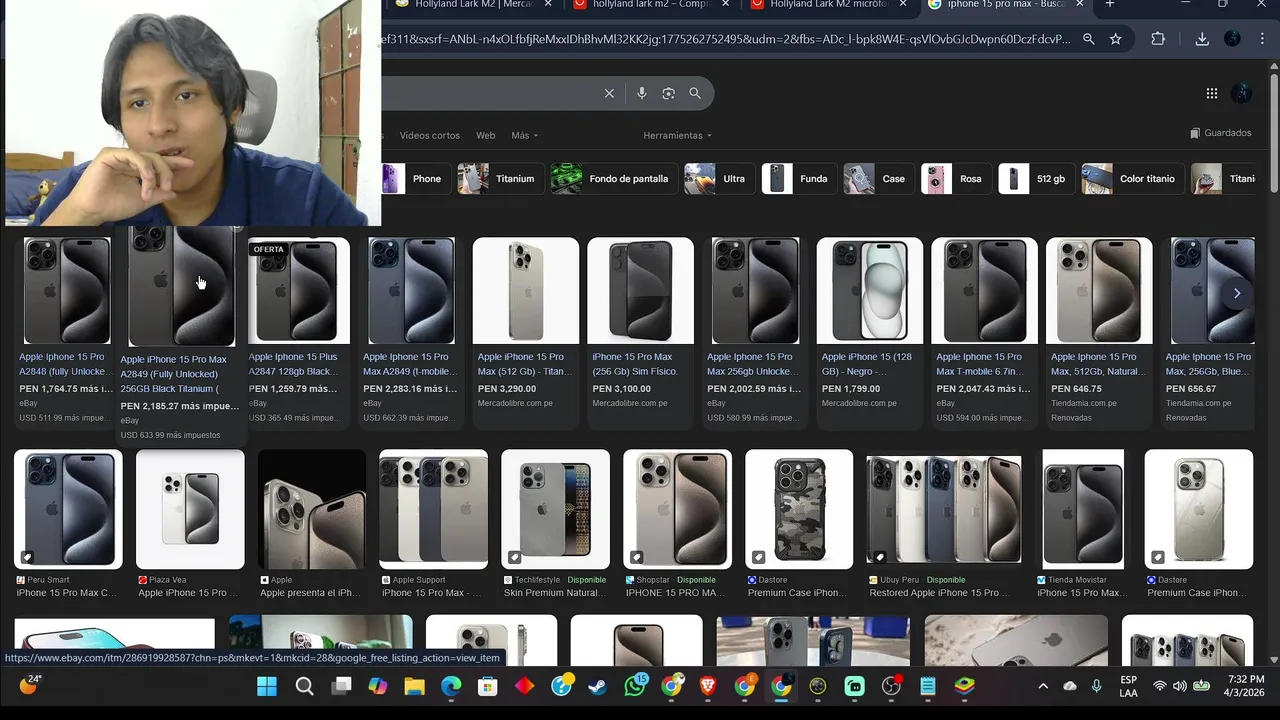Image resolution: width=1280 pixels, height=720 pixels.
Task: Open Chrome zoom magnifier in address bar
Action: 1088,39
